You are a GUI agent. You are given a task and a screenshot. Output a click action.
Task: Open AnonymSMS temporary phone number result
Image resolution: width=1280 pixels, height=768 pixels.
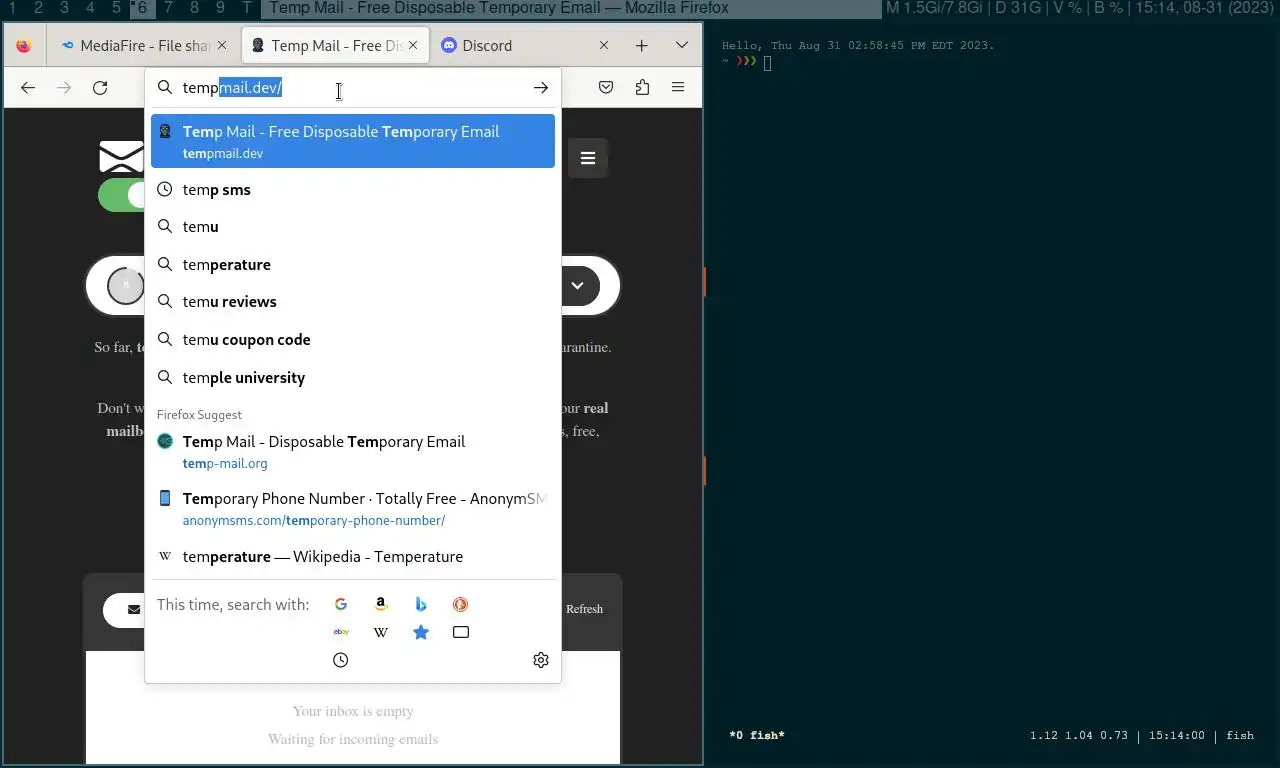click(x=353, y=509)
